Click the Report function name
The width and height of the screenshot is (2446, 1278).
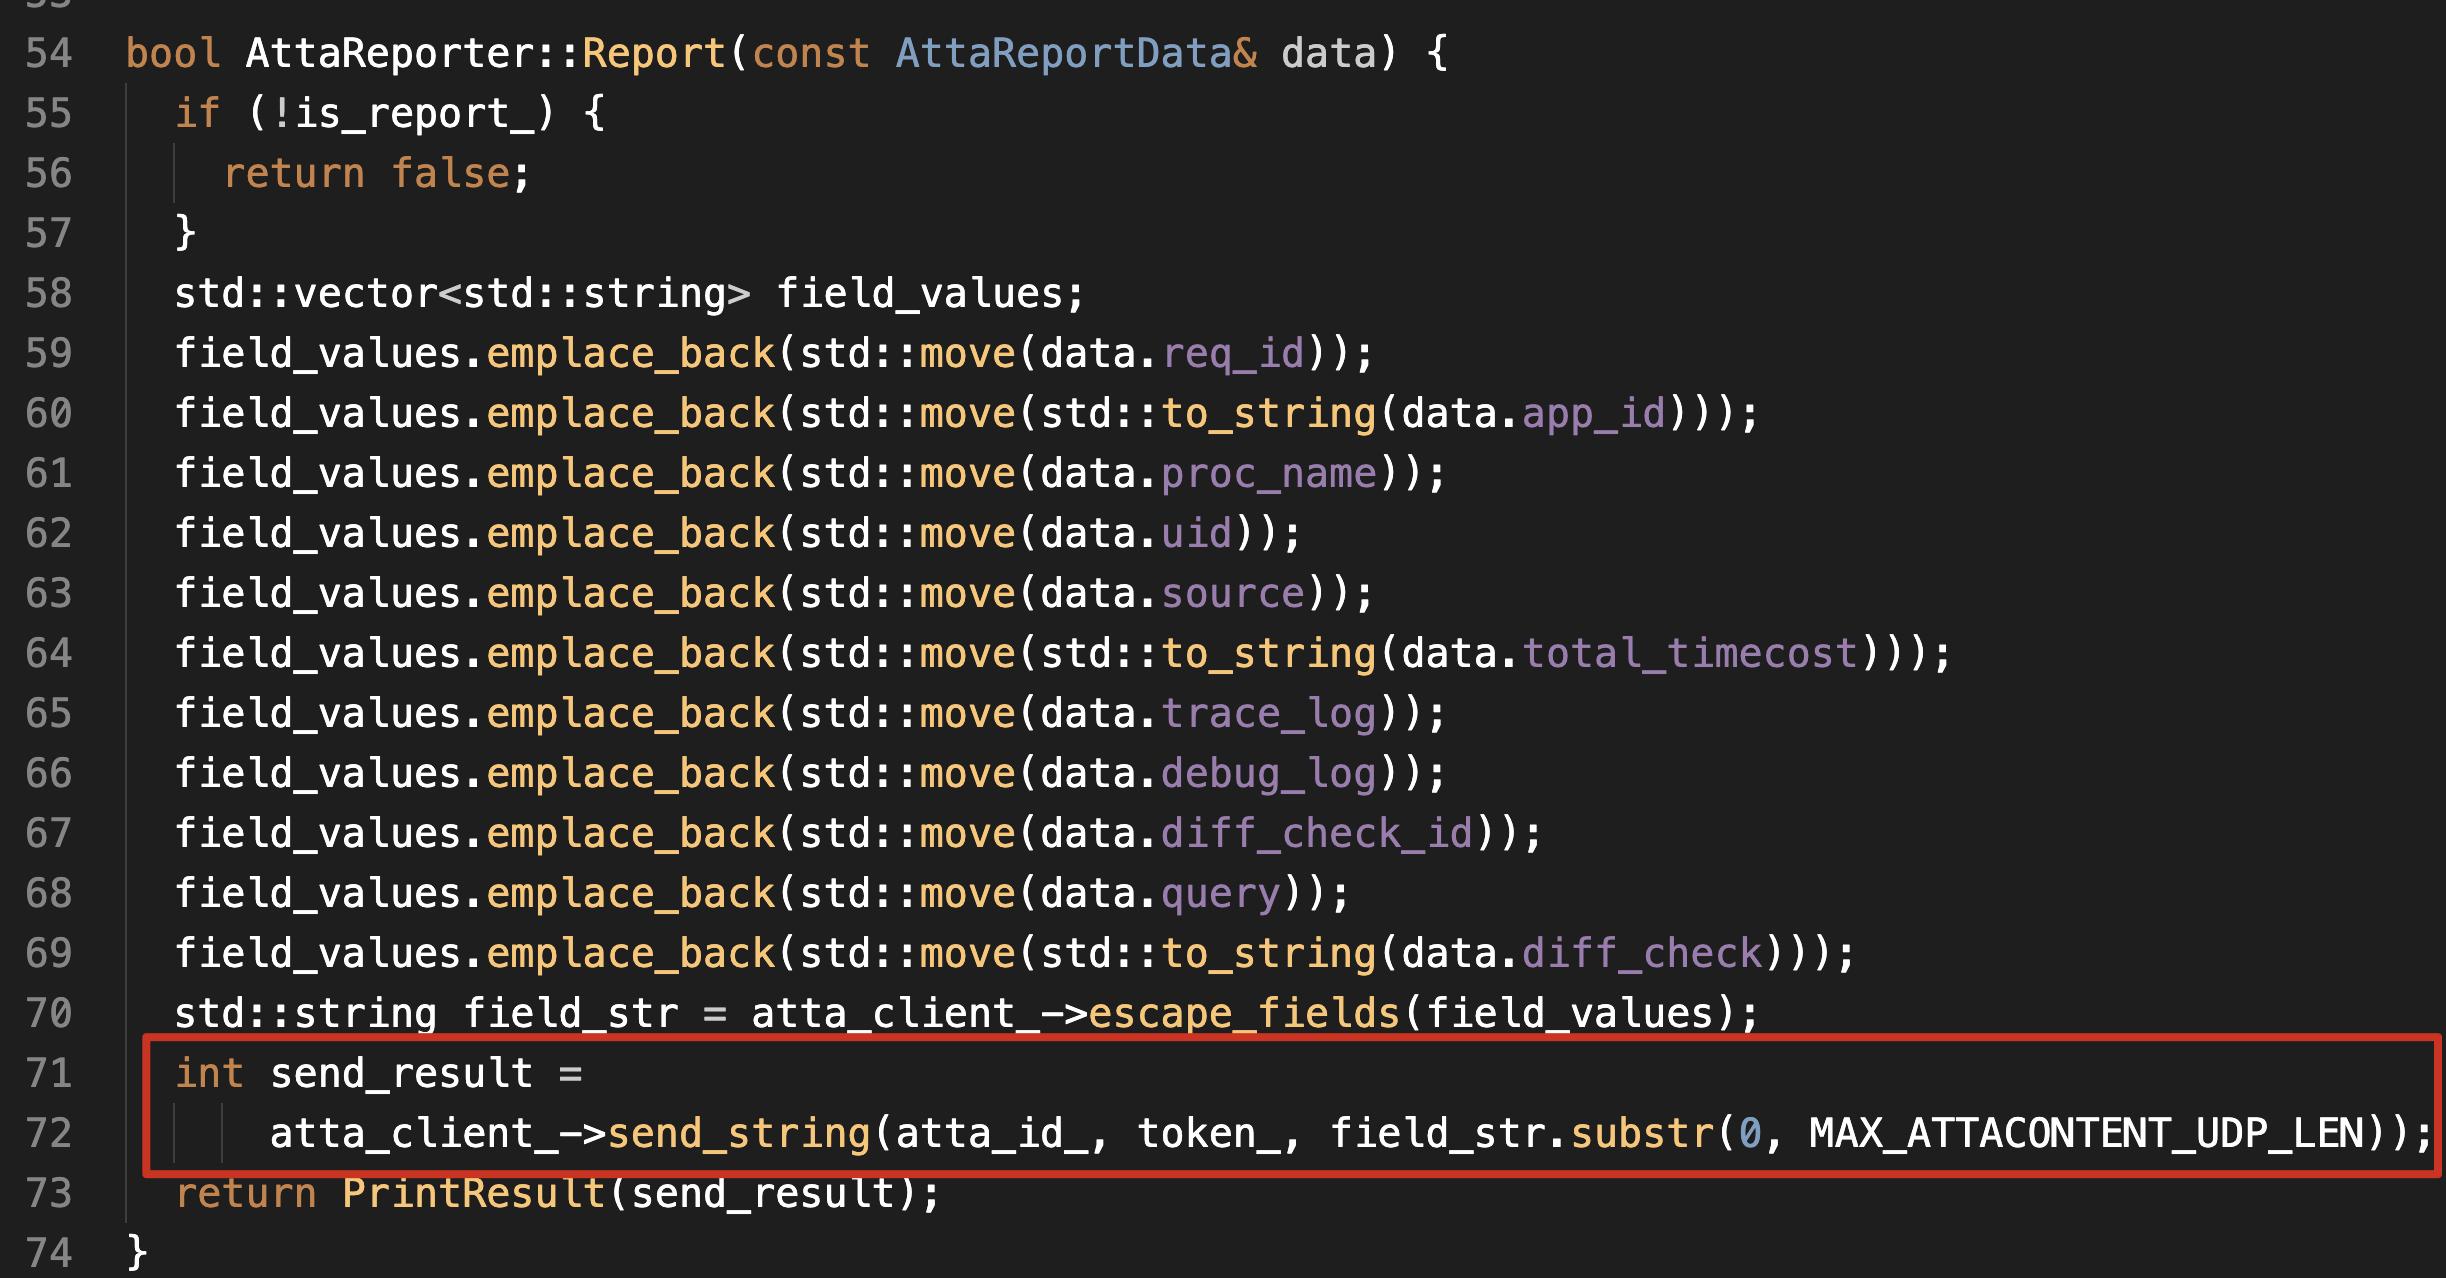pos(654,53)
